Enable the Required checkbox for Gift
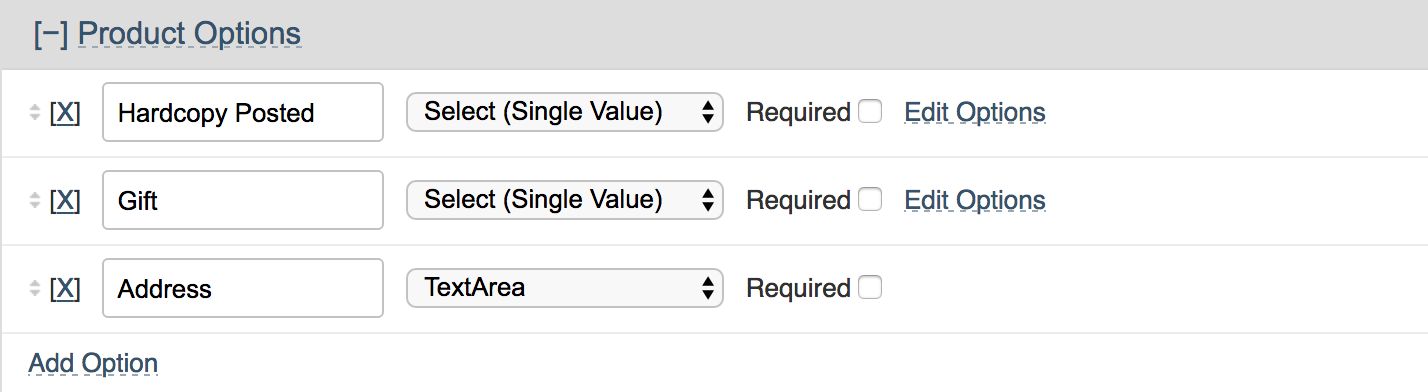 (x=870, y=200)
